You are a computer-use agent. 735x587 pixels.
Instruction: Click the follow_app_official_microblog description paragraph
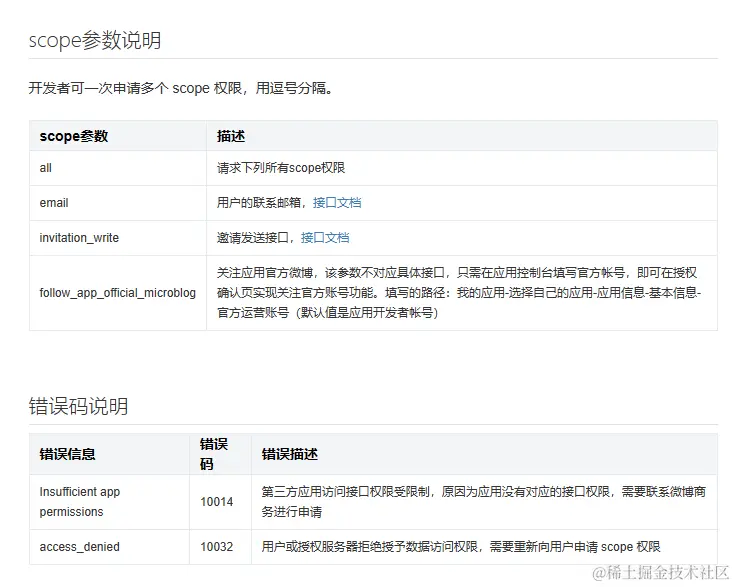click(458, 293)
